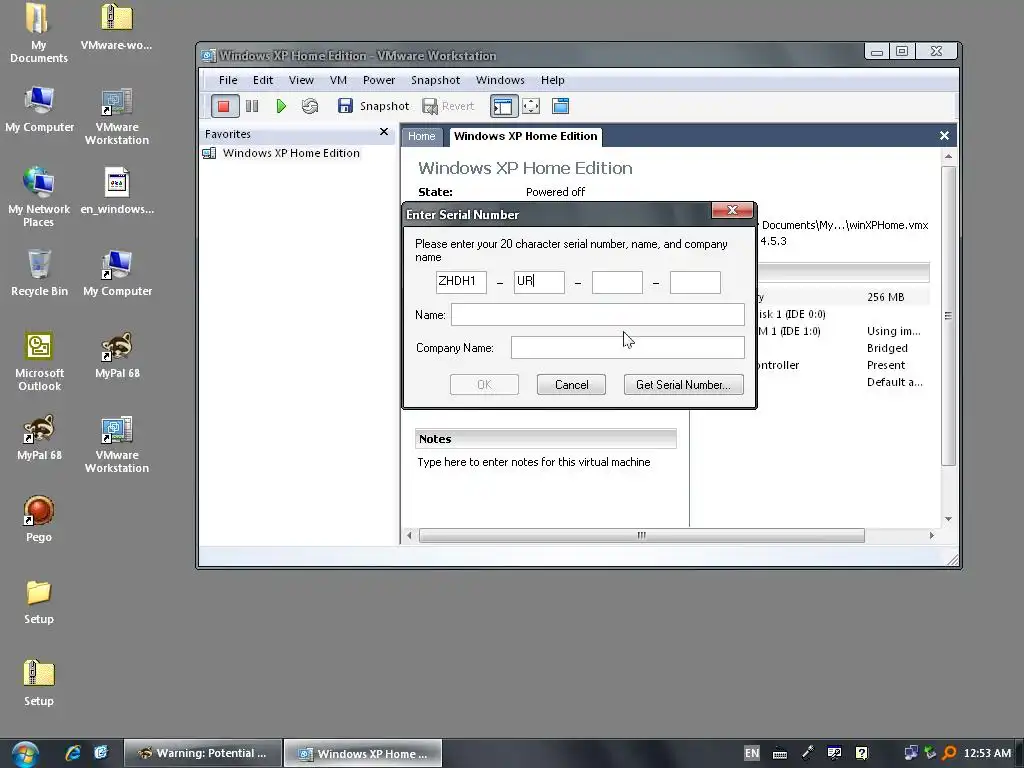Click the Snapshot toolbar button
Screen dimensions: 1024x768
pyautogui.click(x=374, y=106)
